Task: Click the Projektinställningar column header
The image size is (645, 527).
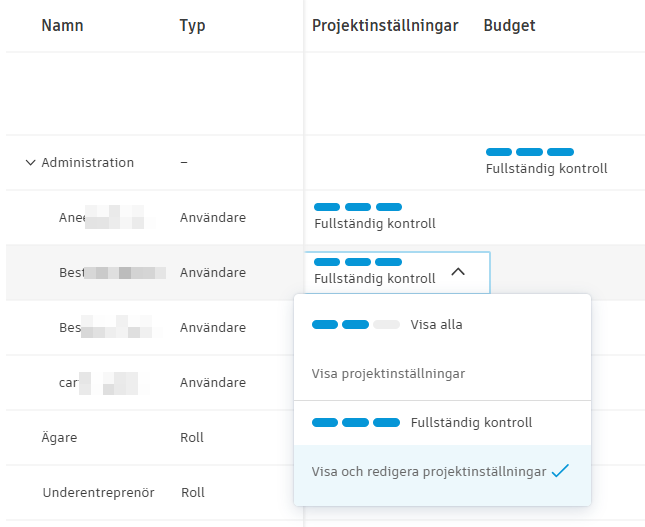Action: [x=385, y=26]
